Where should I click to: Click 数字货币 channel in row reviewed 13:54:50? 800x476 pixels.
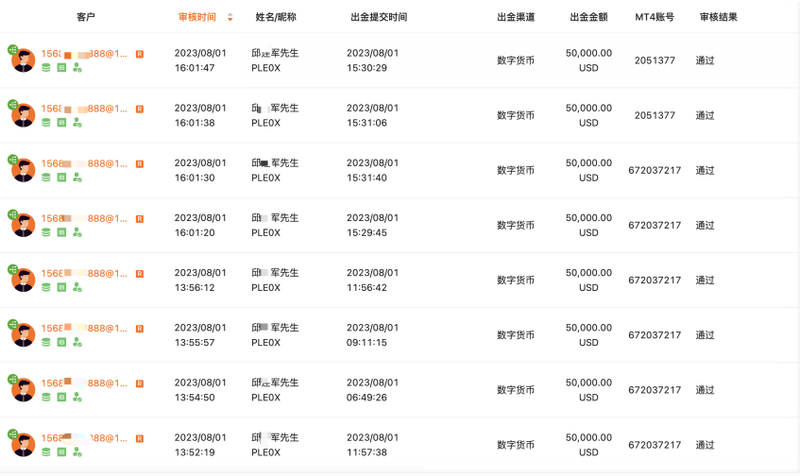point(516,390)
